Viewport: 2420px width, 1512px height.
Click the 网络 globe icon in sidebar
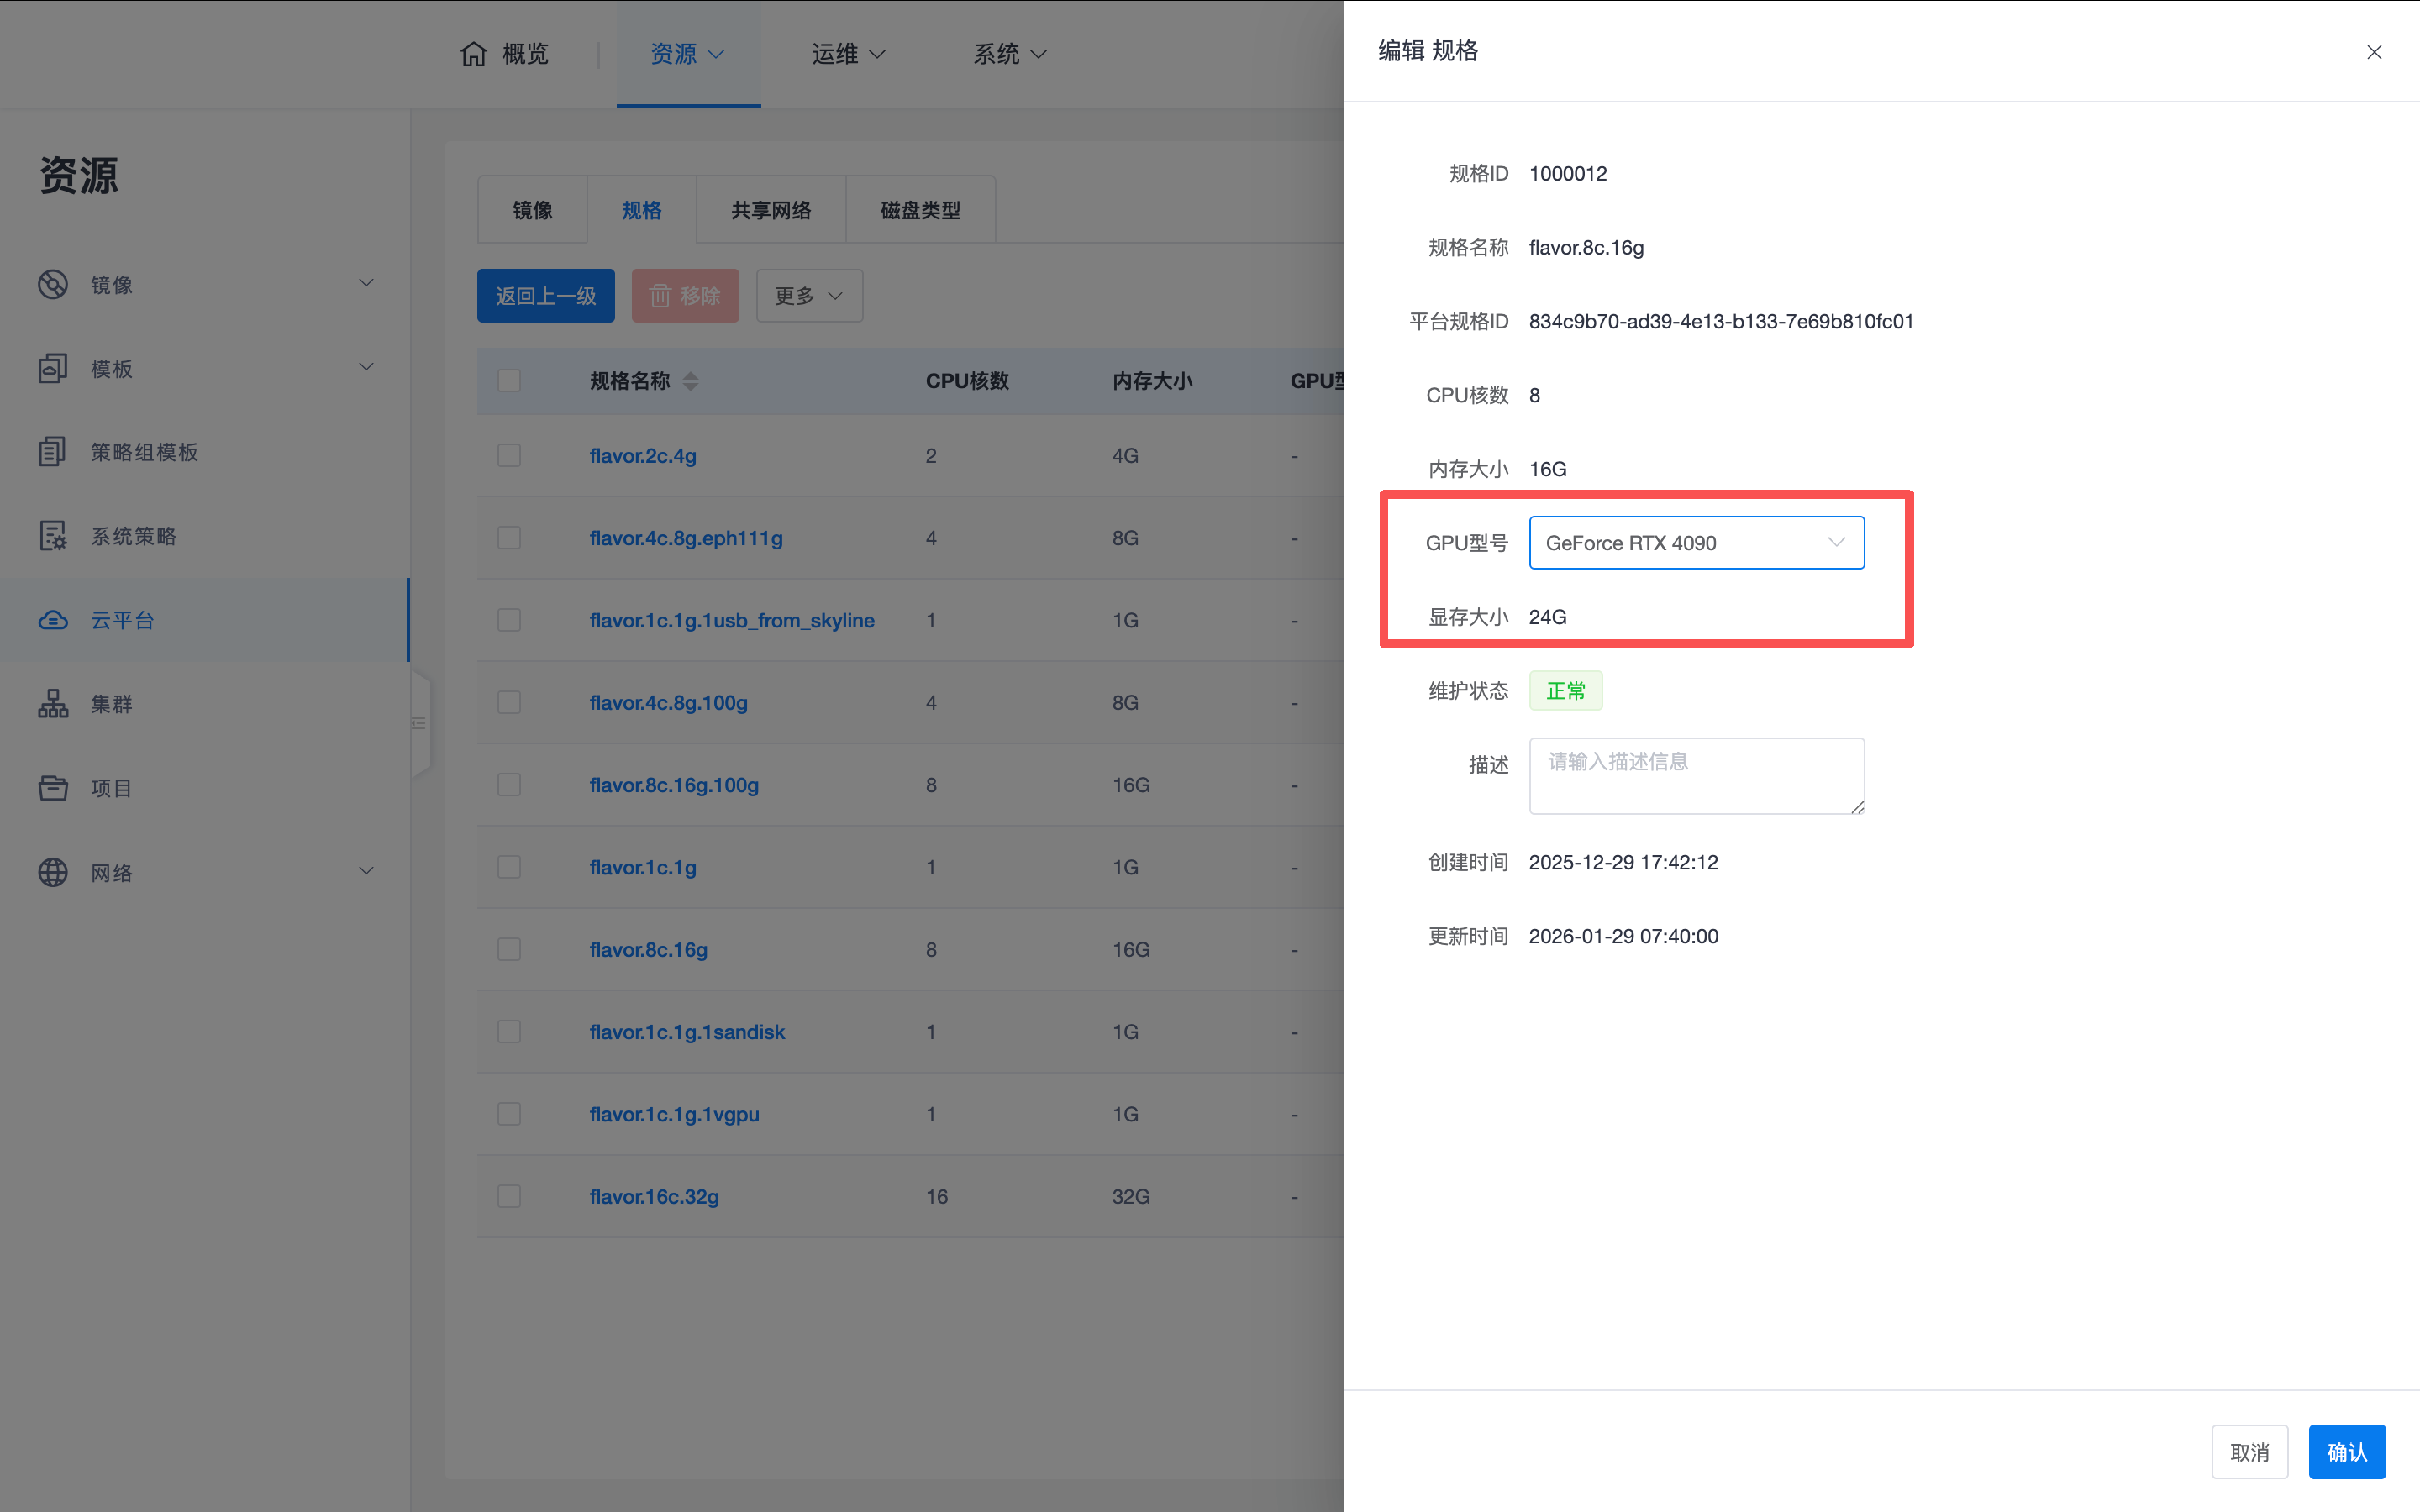(x=53, y=872)
